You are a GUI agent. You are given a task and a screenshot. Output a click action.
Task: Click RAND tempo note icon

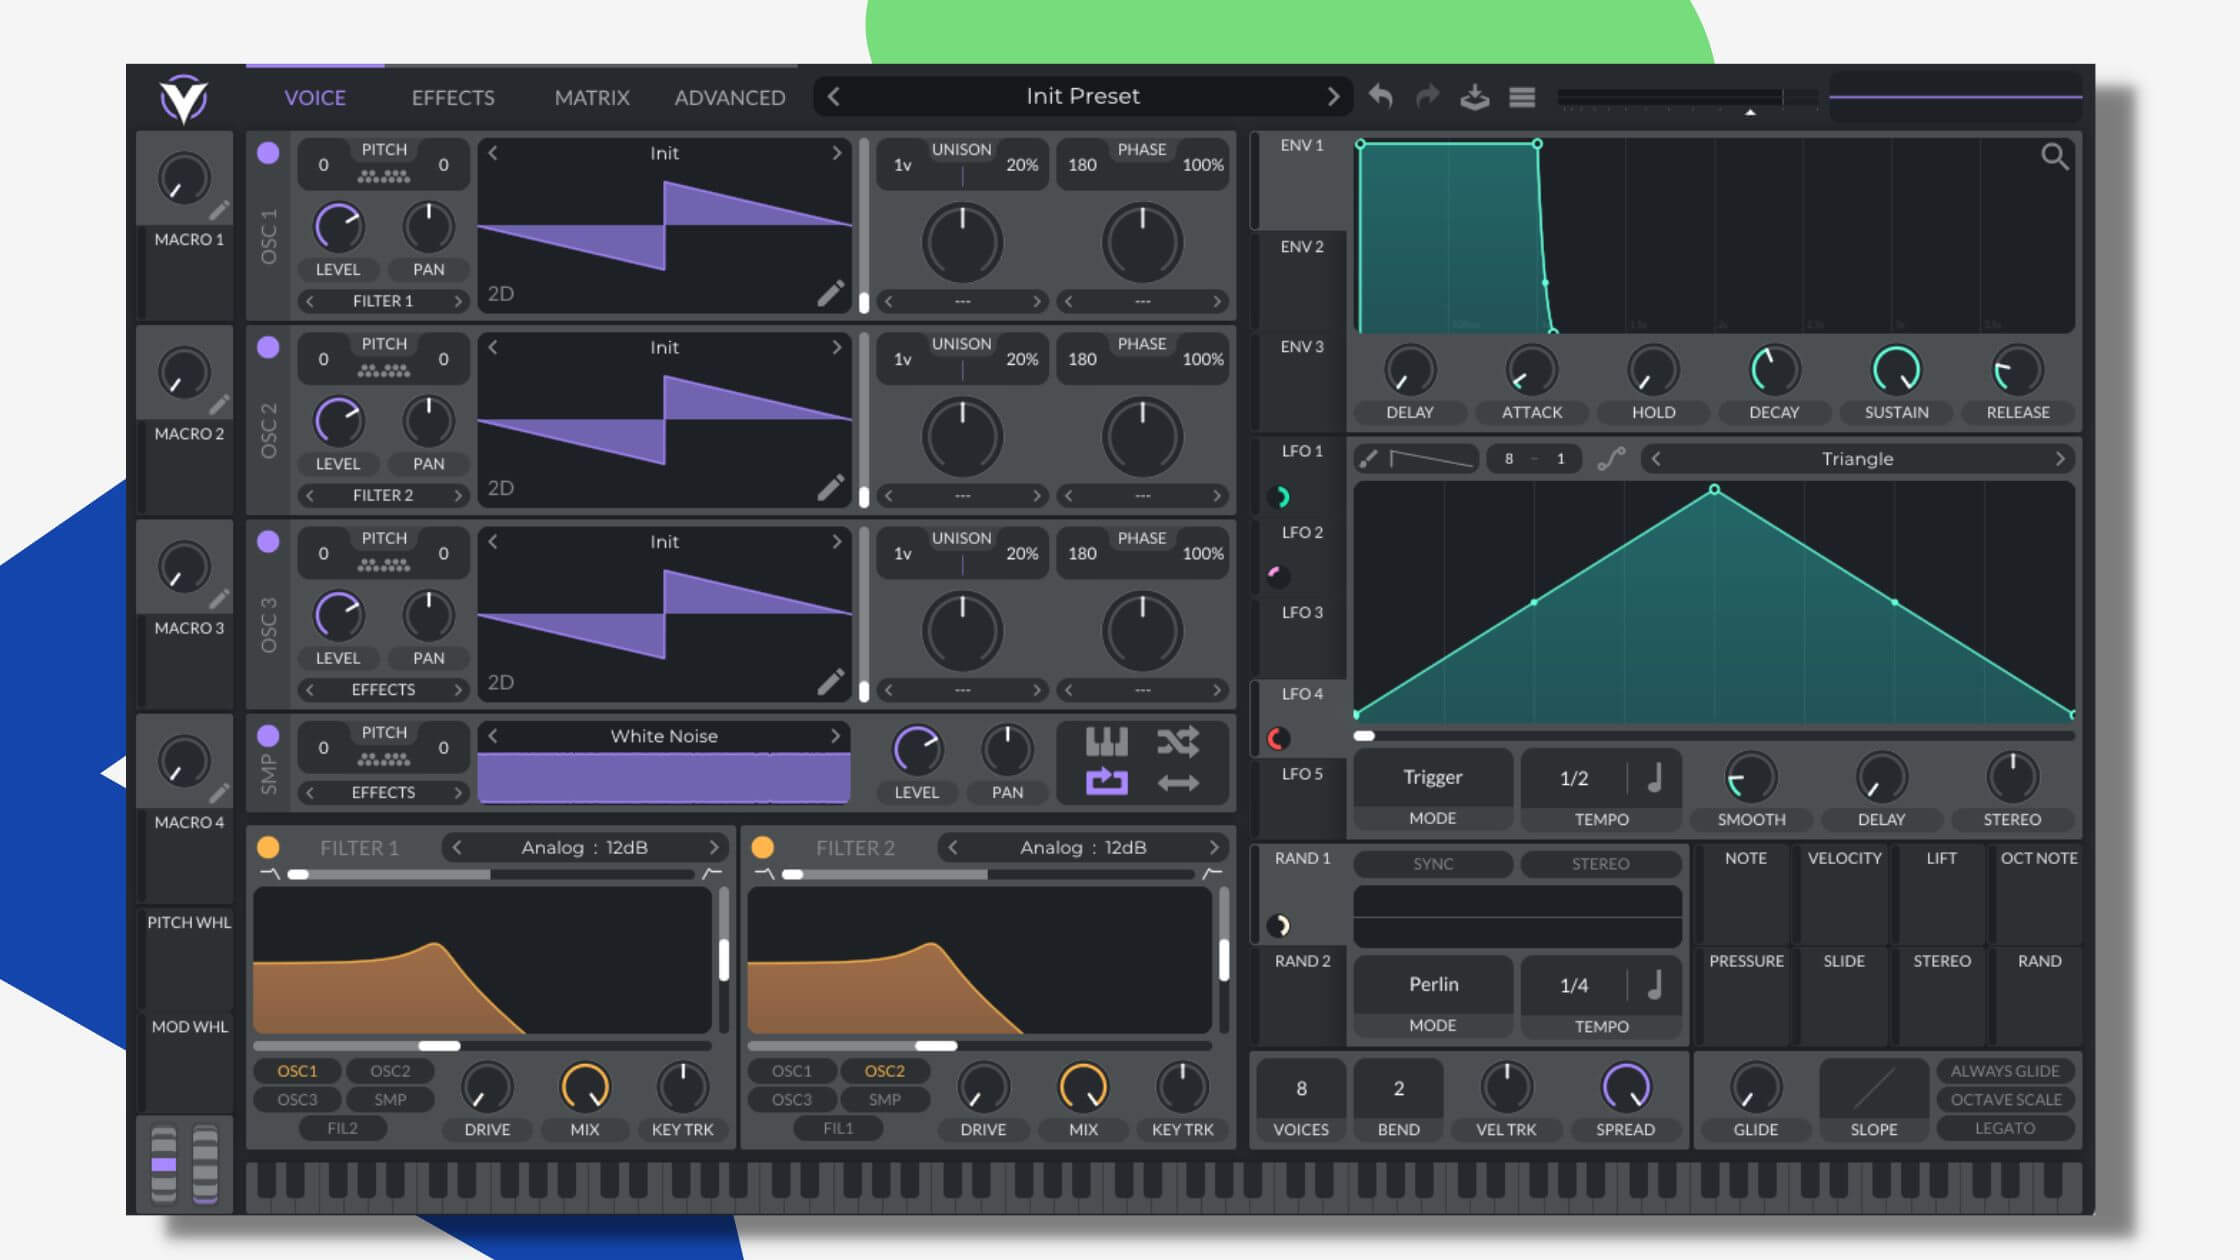pos(1655,984)
